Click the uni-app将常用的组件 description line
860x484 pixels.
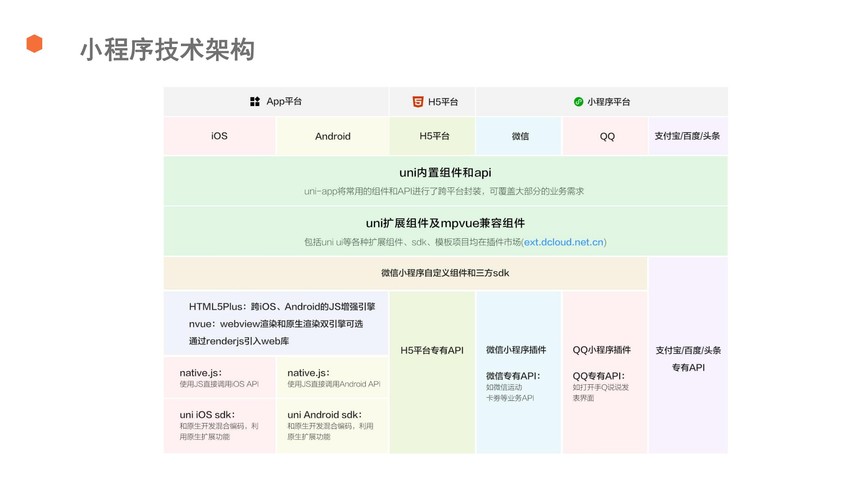point(444,191)
